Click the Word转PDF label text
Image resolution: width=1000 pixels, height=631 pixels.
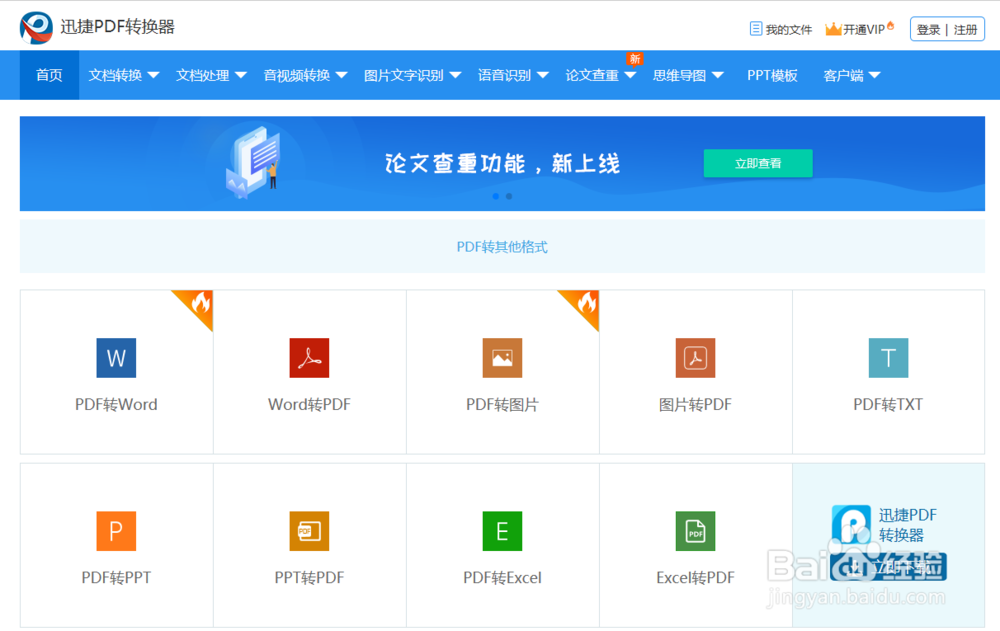[x=309, y=405]
